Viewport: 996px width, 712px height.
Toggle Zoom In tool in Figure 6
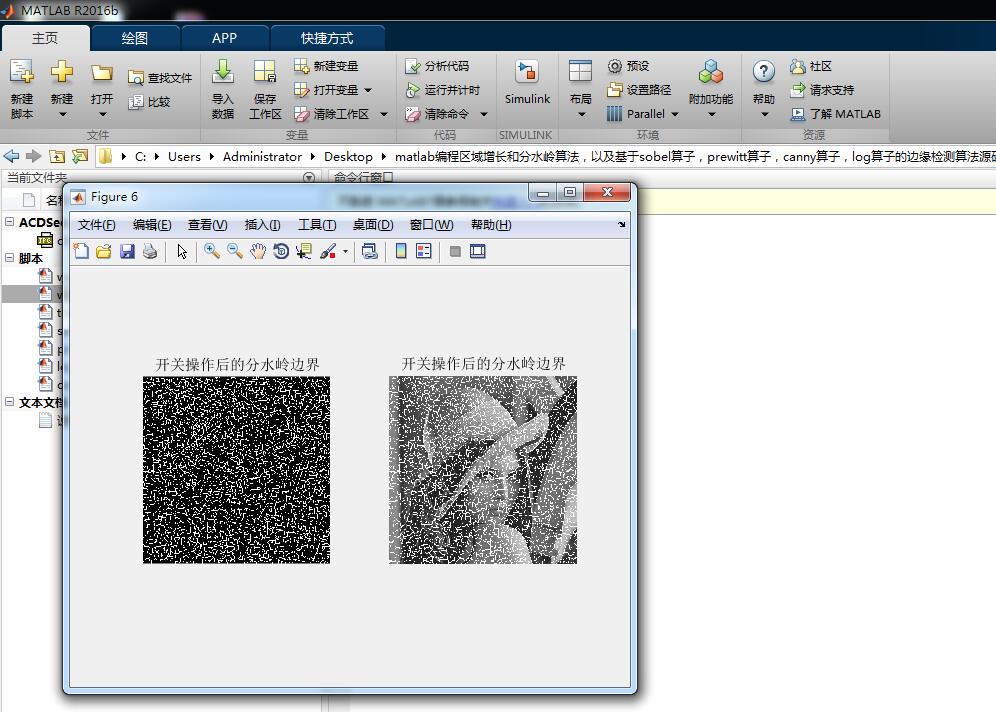coord(212,252)
